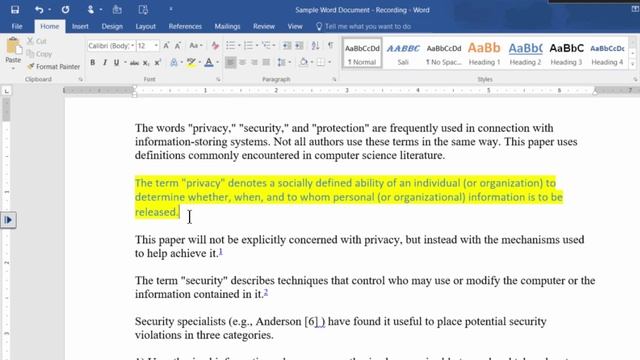Switch to the Design tab

point(112,27)
